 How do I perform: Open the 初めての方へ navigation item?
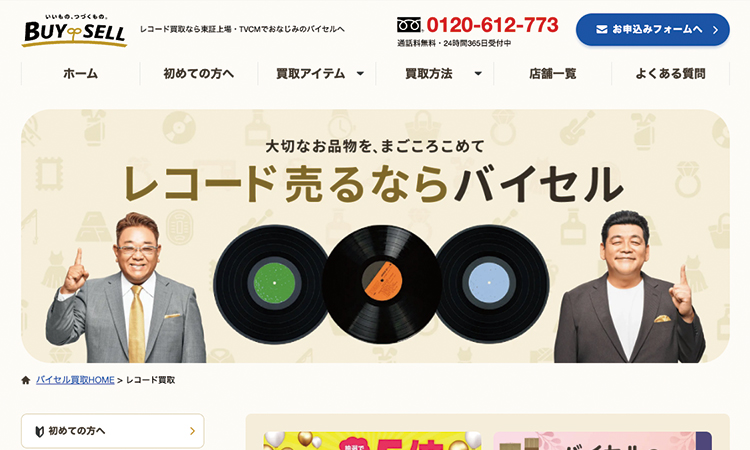(199, 74)
